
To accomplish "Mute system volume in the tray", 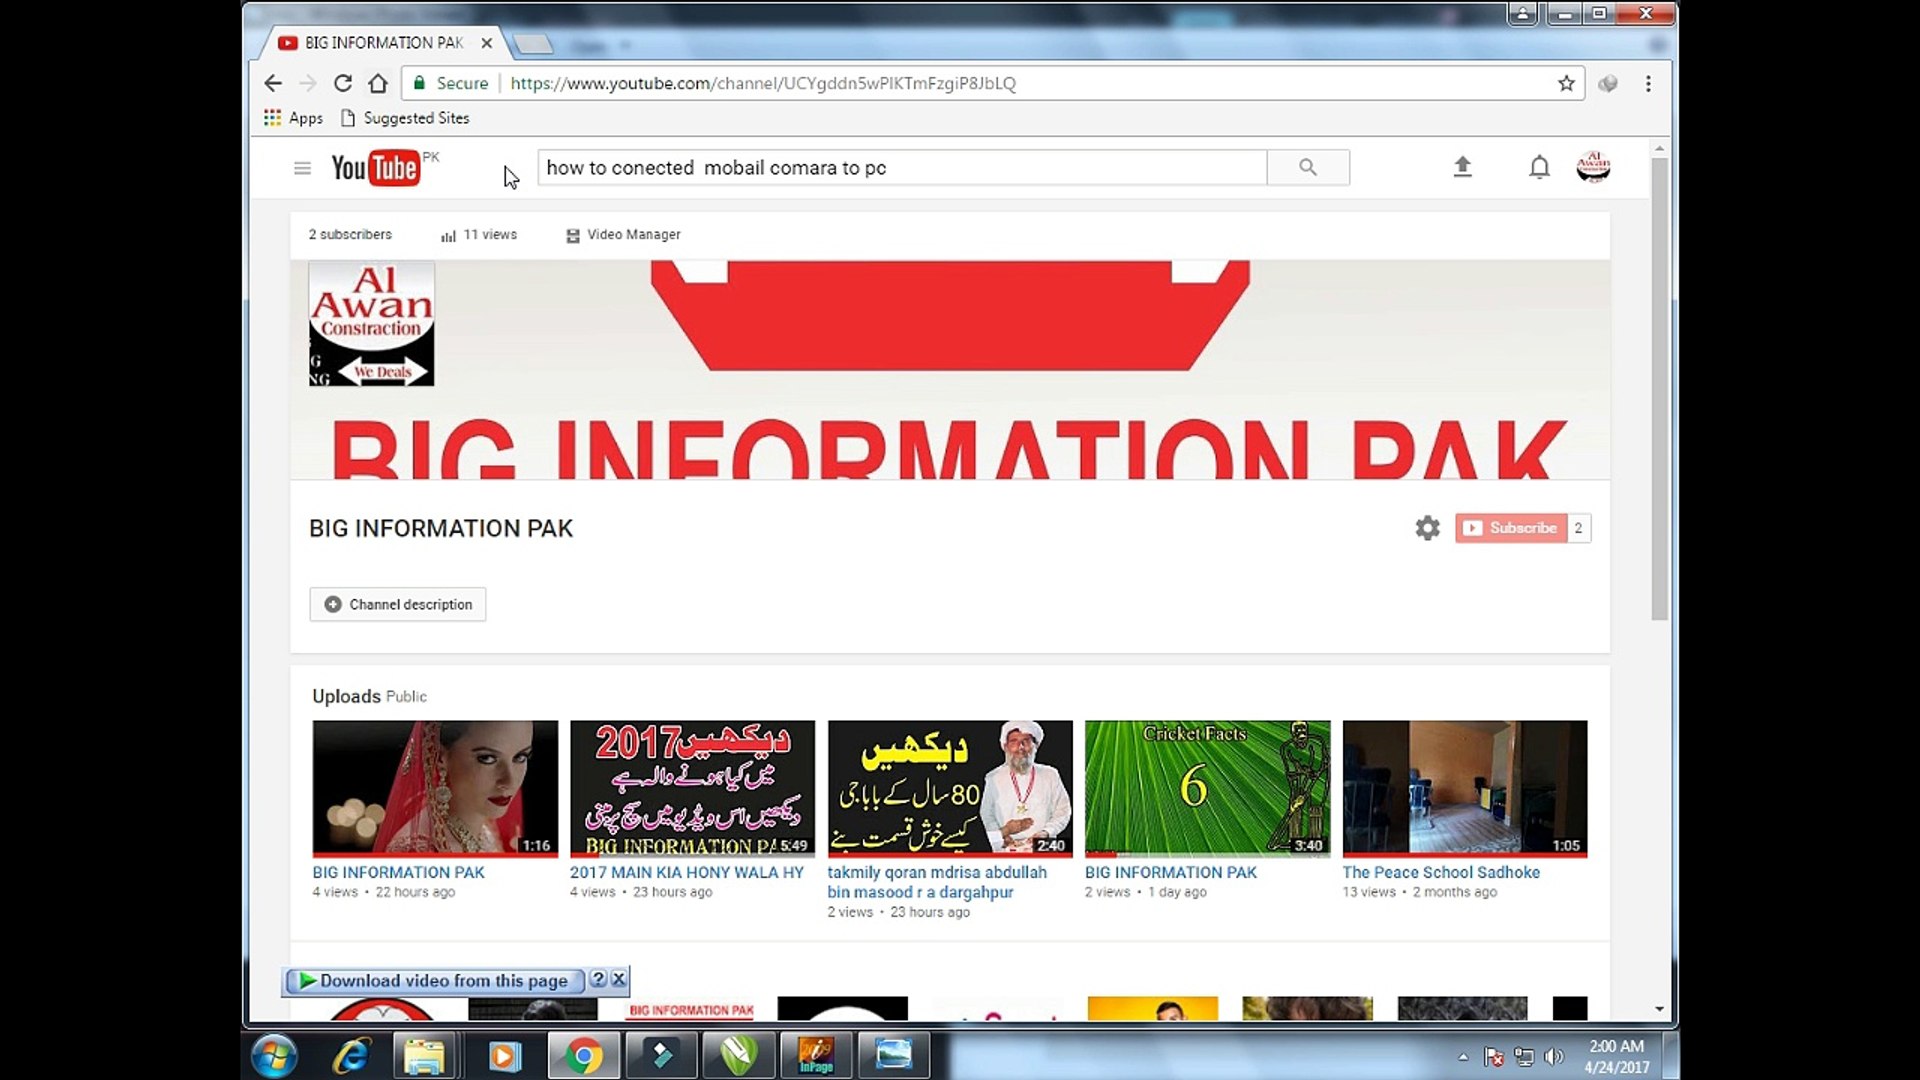I will 1553,1057.
